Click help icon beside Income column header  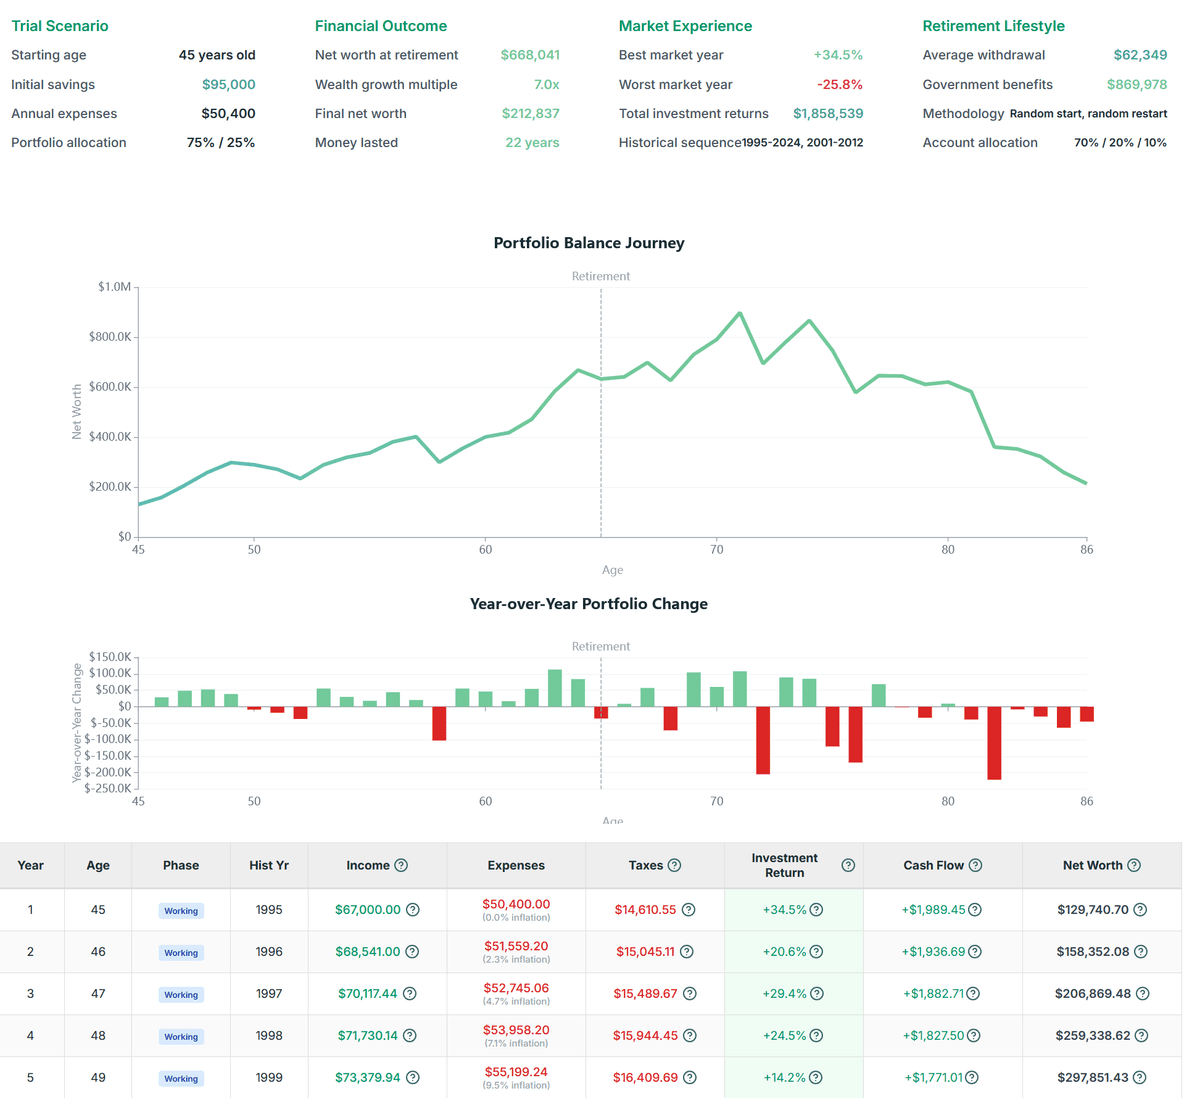tap(401, 865)
